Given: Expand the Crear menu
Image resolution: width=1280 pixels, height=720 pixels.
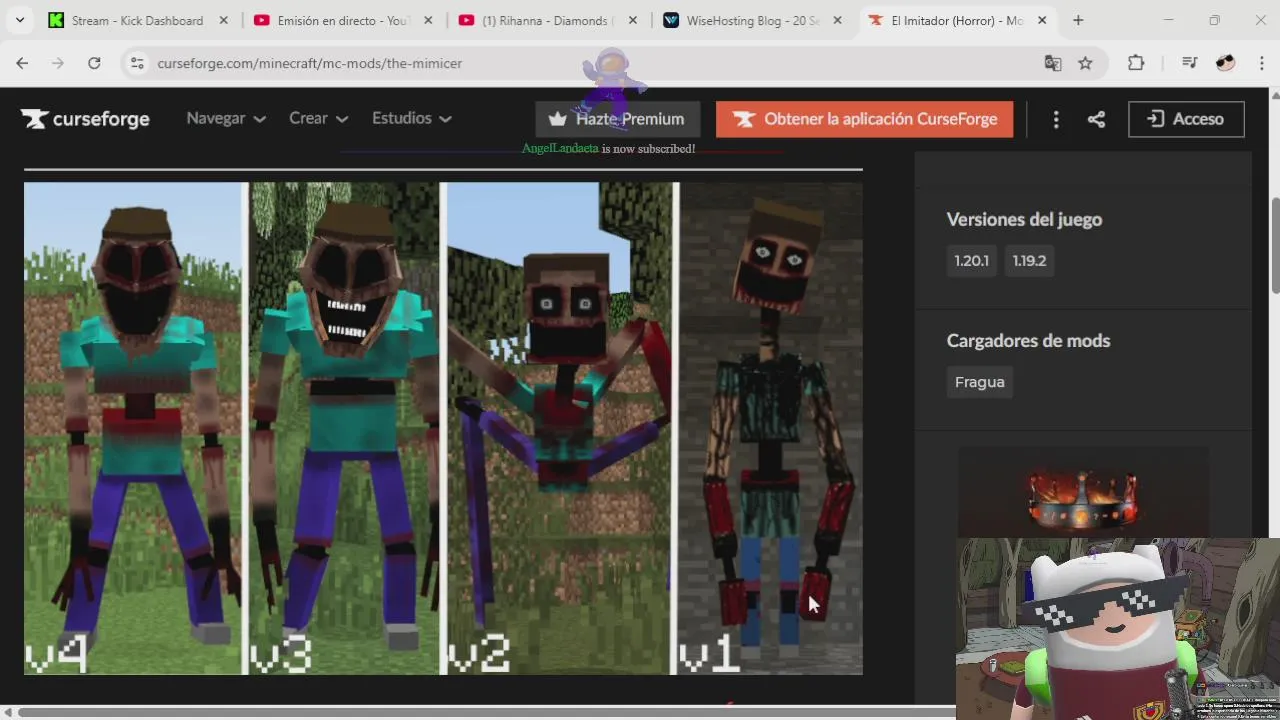Looking at the screenshot, I should click(x=318, y=118).
